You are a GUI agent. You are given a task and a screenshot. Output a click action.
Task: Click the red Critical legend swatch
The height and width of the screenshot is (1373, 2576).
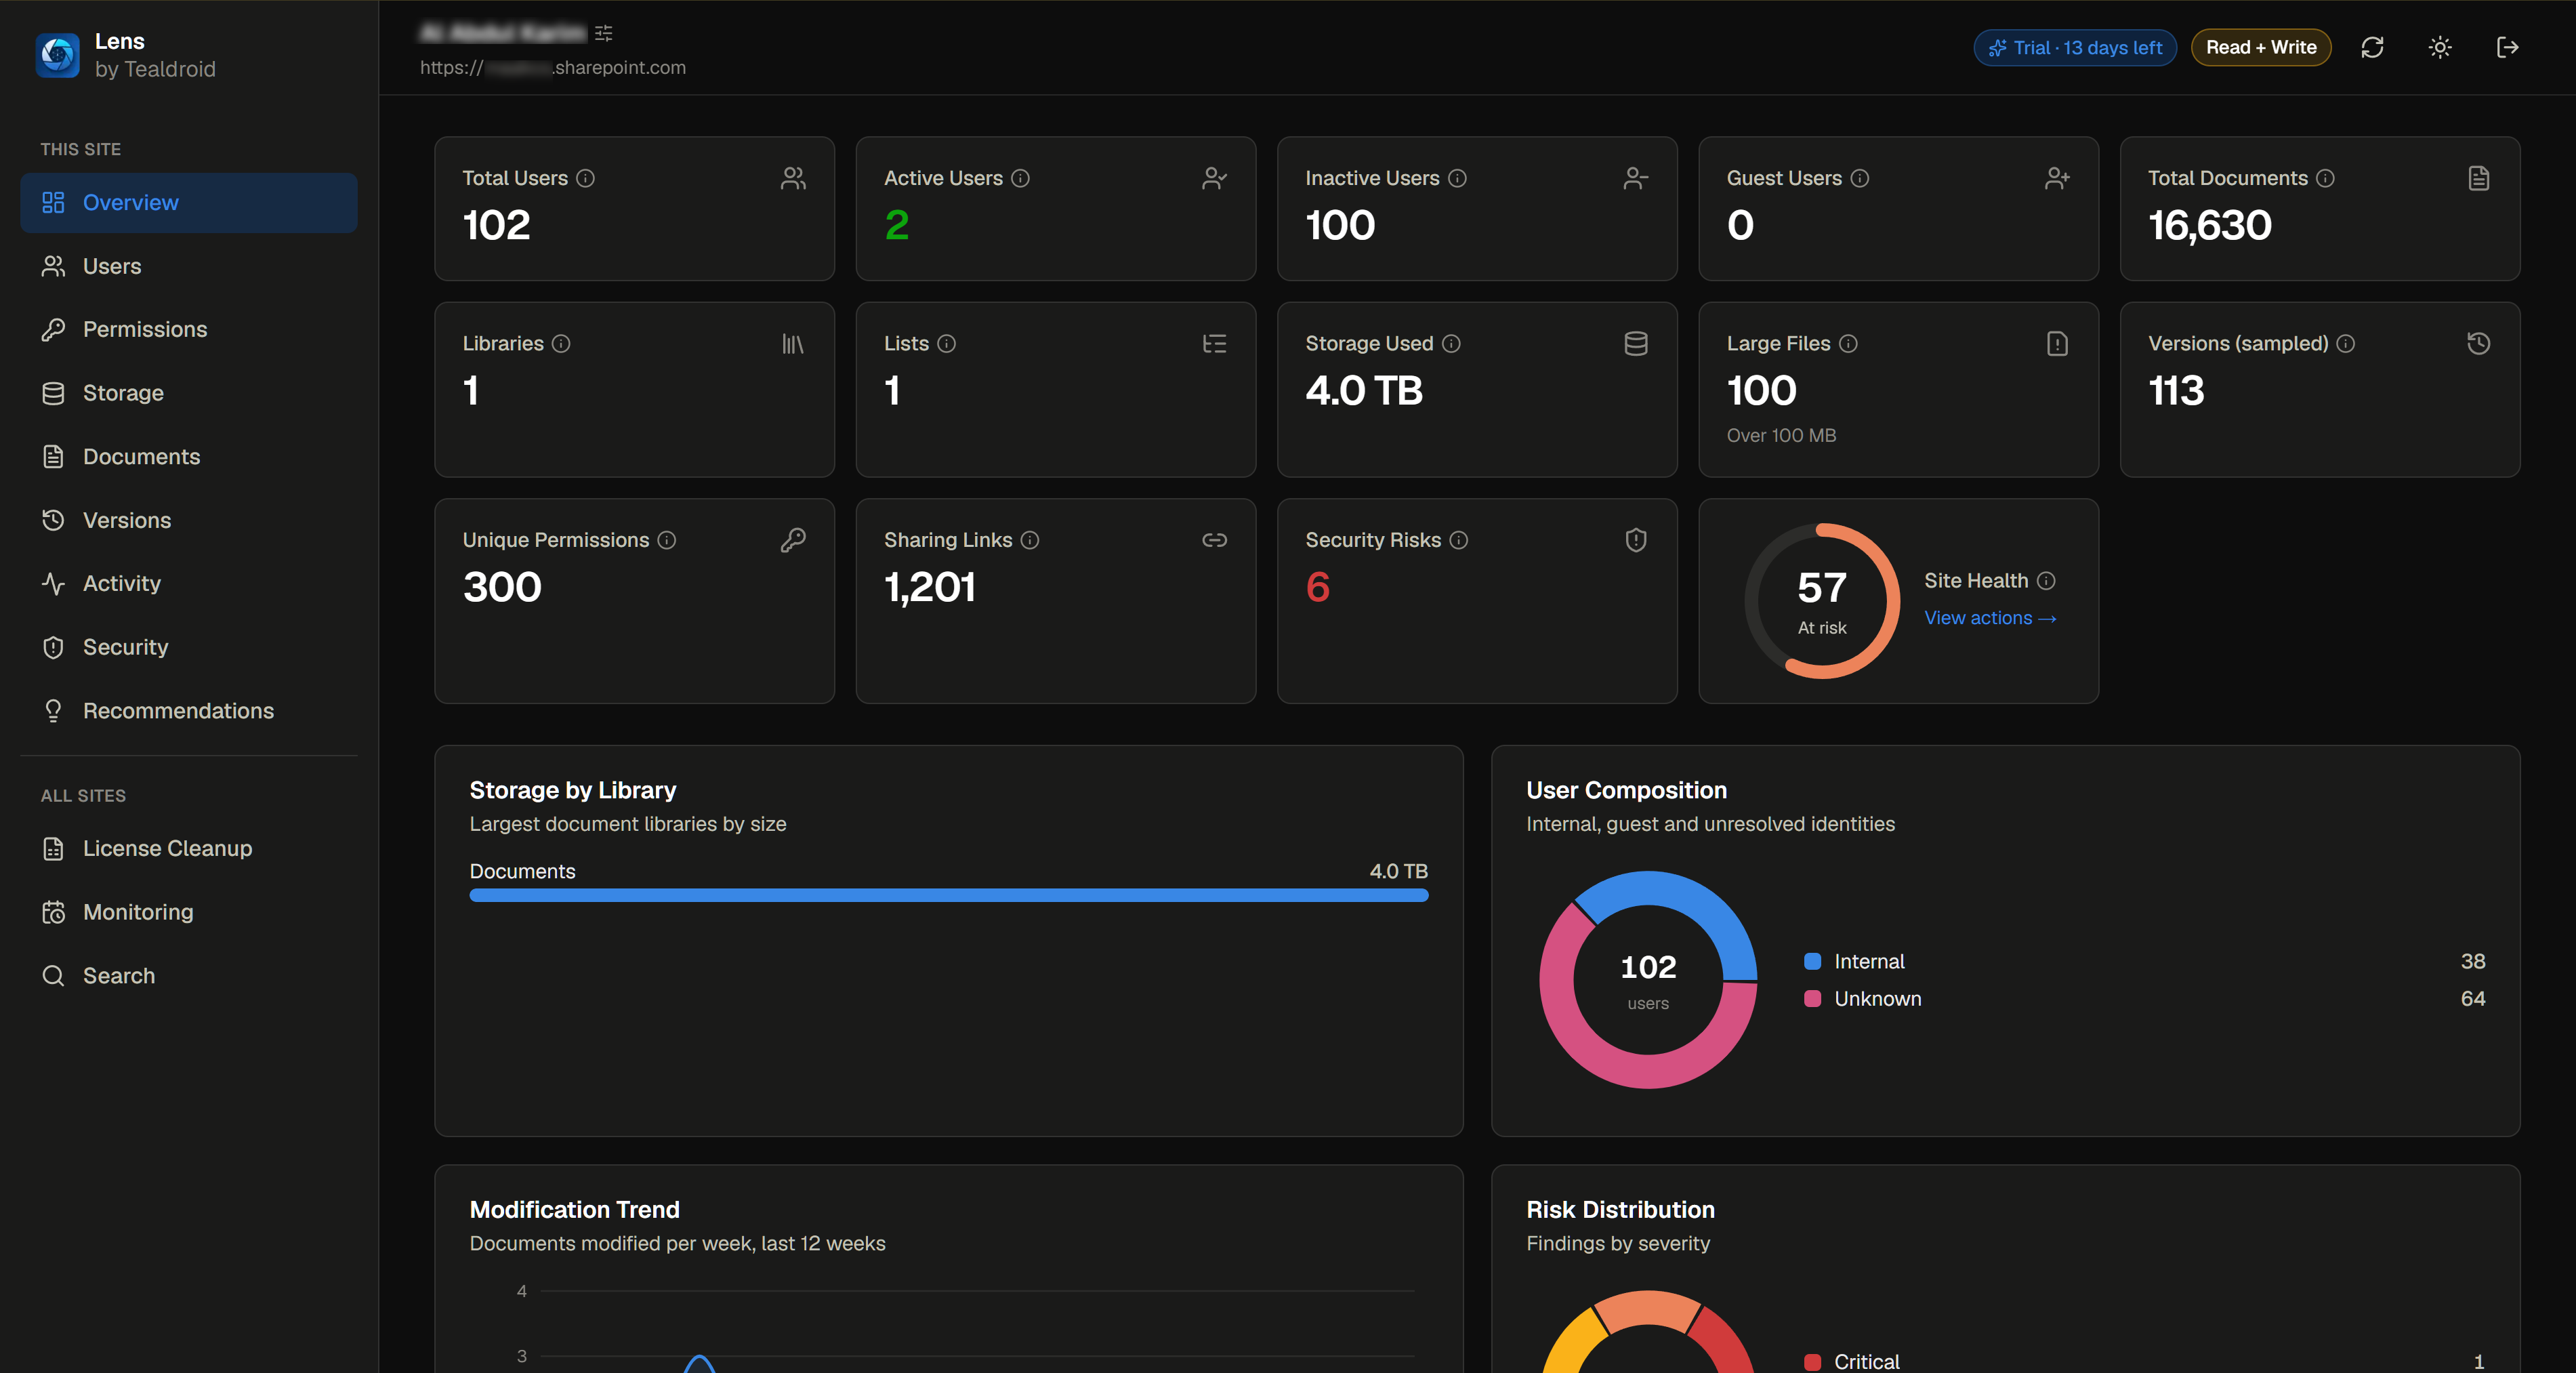[x=1812, y=1362]
